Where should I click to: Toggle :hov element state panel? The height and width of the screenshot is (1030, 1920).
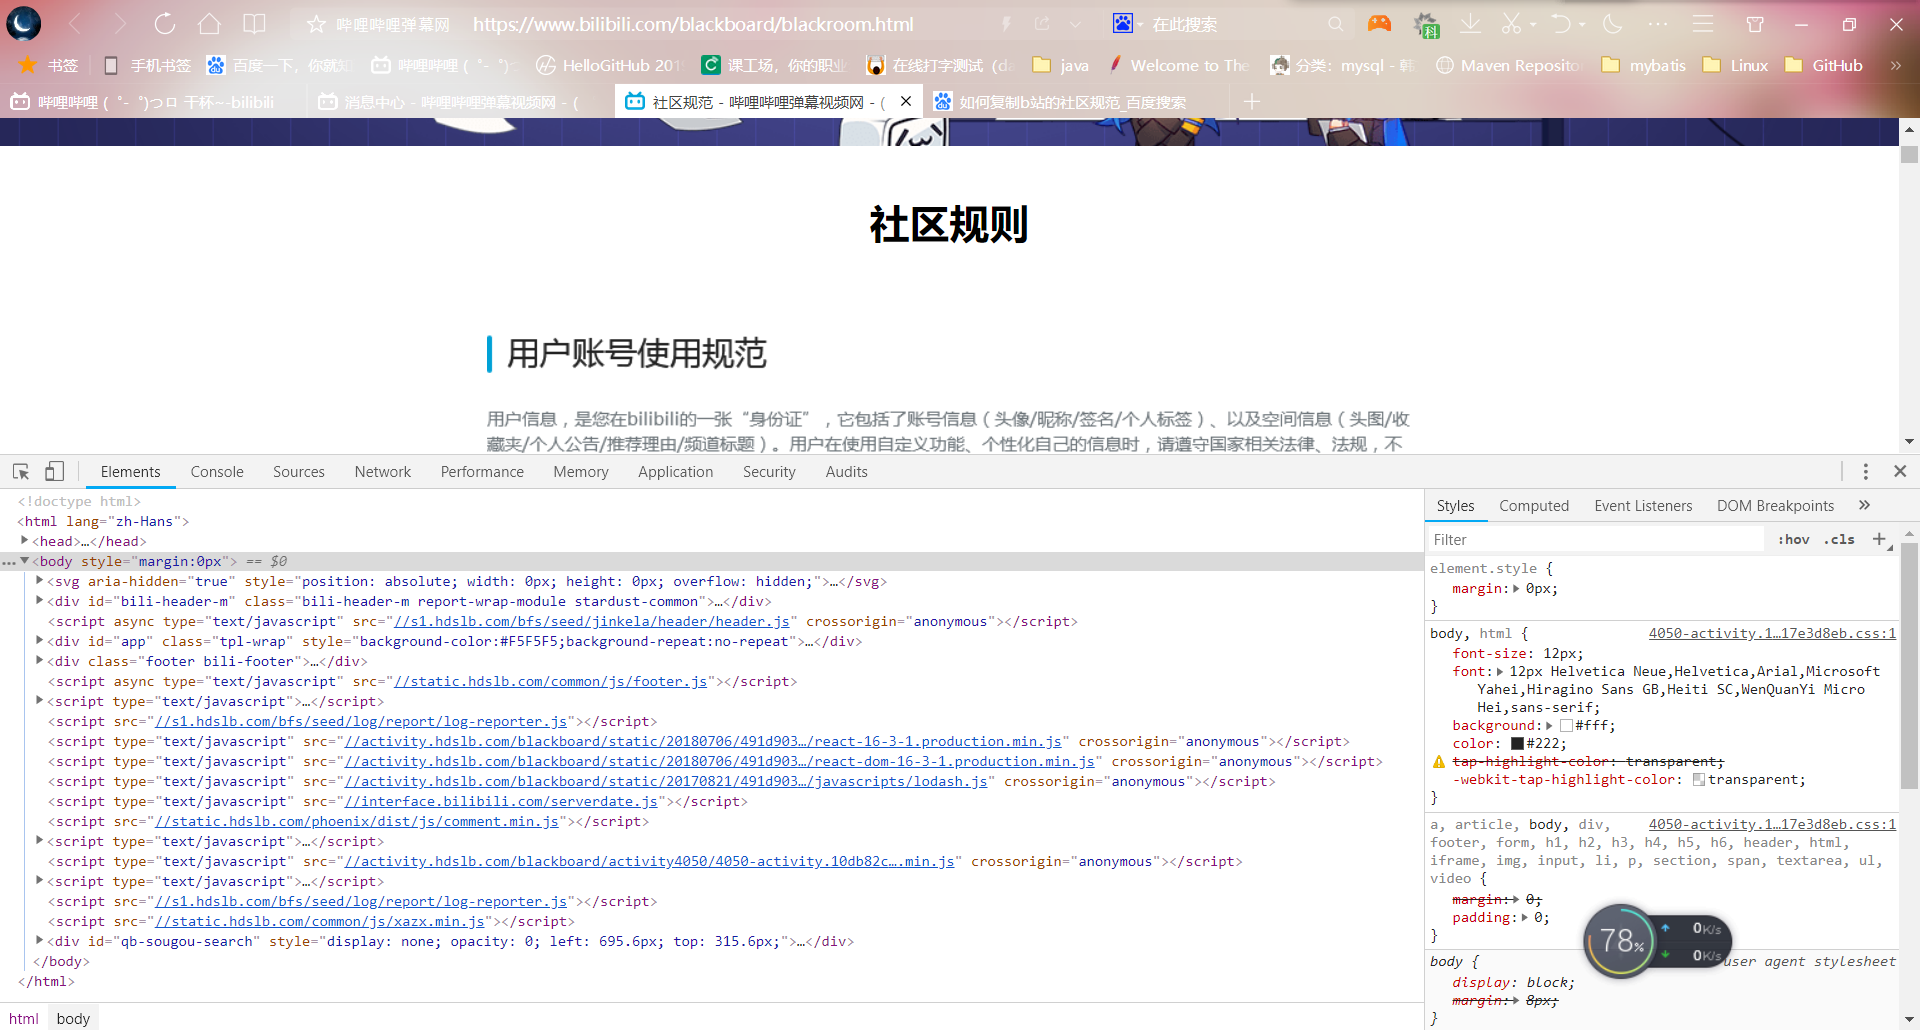(x=1794, y=539)
